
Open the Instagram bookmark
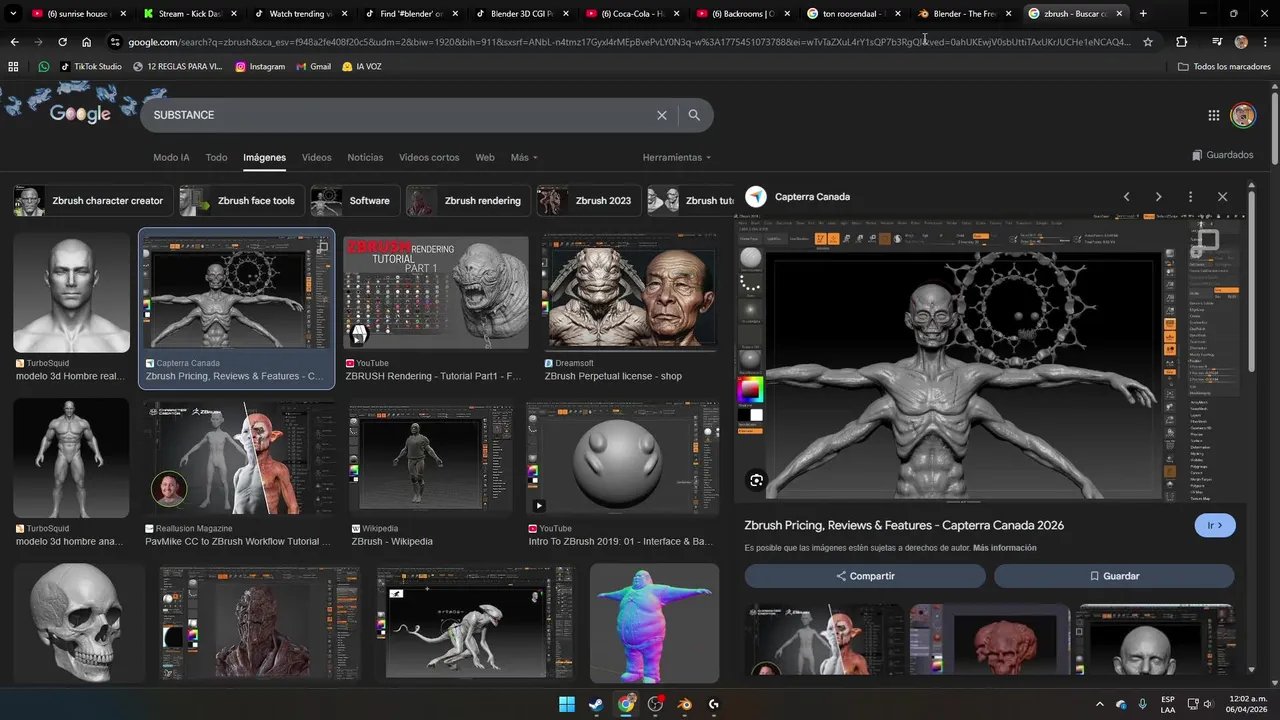[x=260, y=66]
